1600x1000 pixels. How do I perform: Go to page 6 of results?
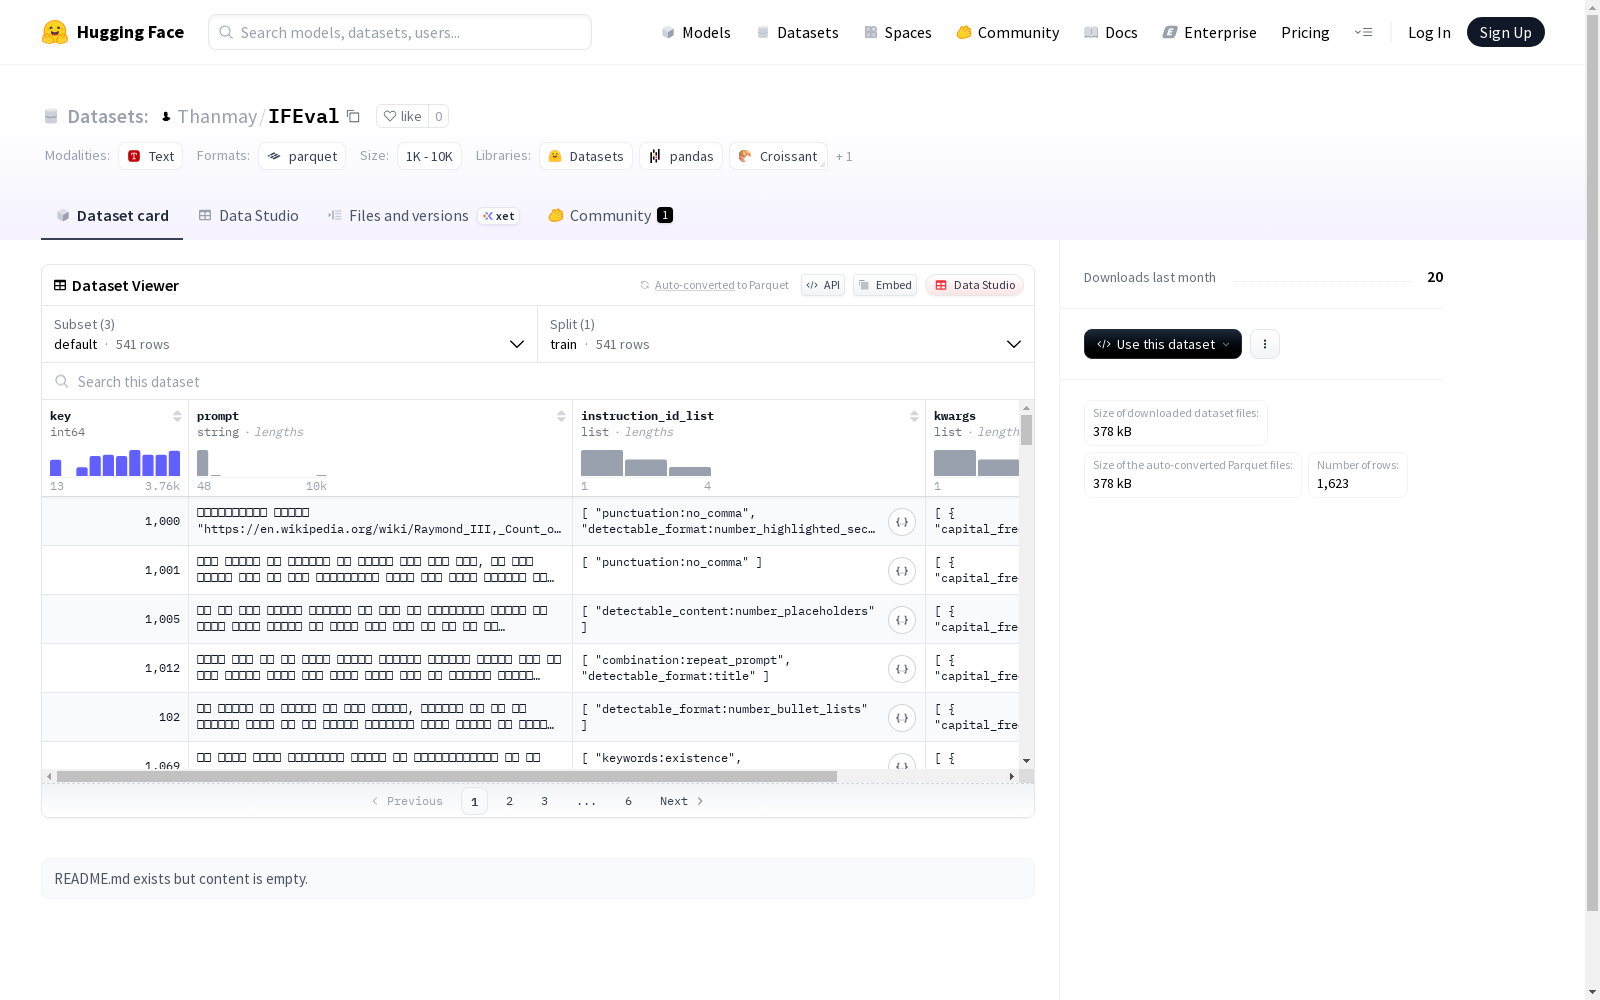(628, 801)
